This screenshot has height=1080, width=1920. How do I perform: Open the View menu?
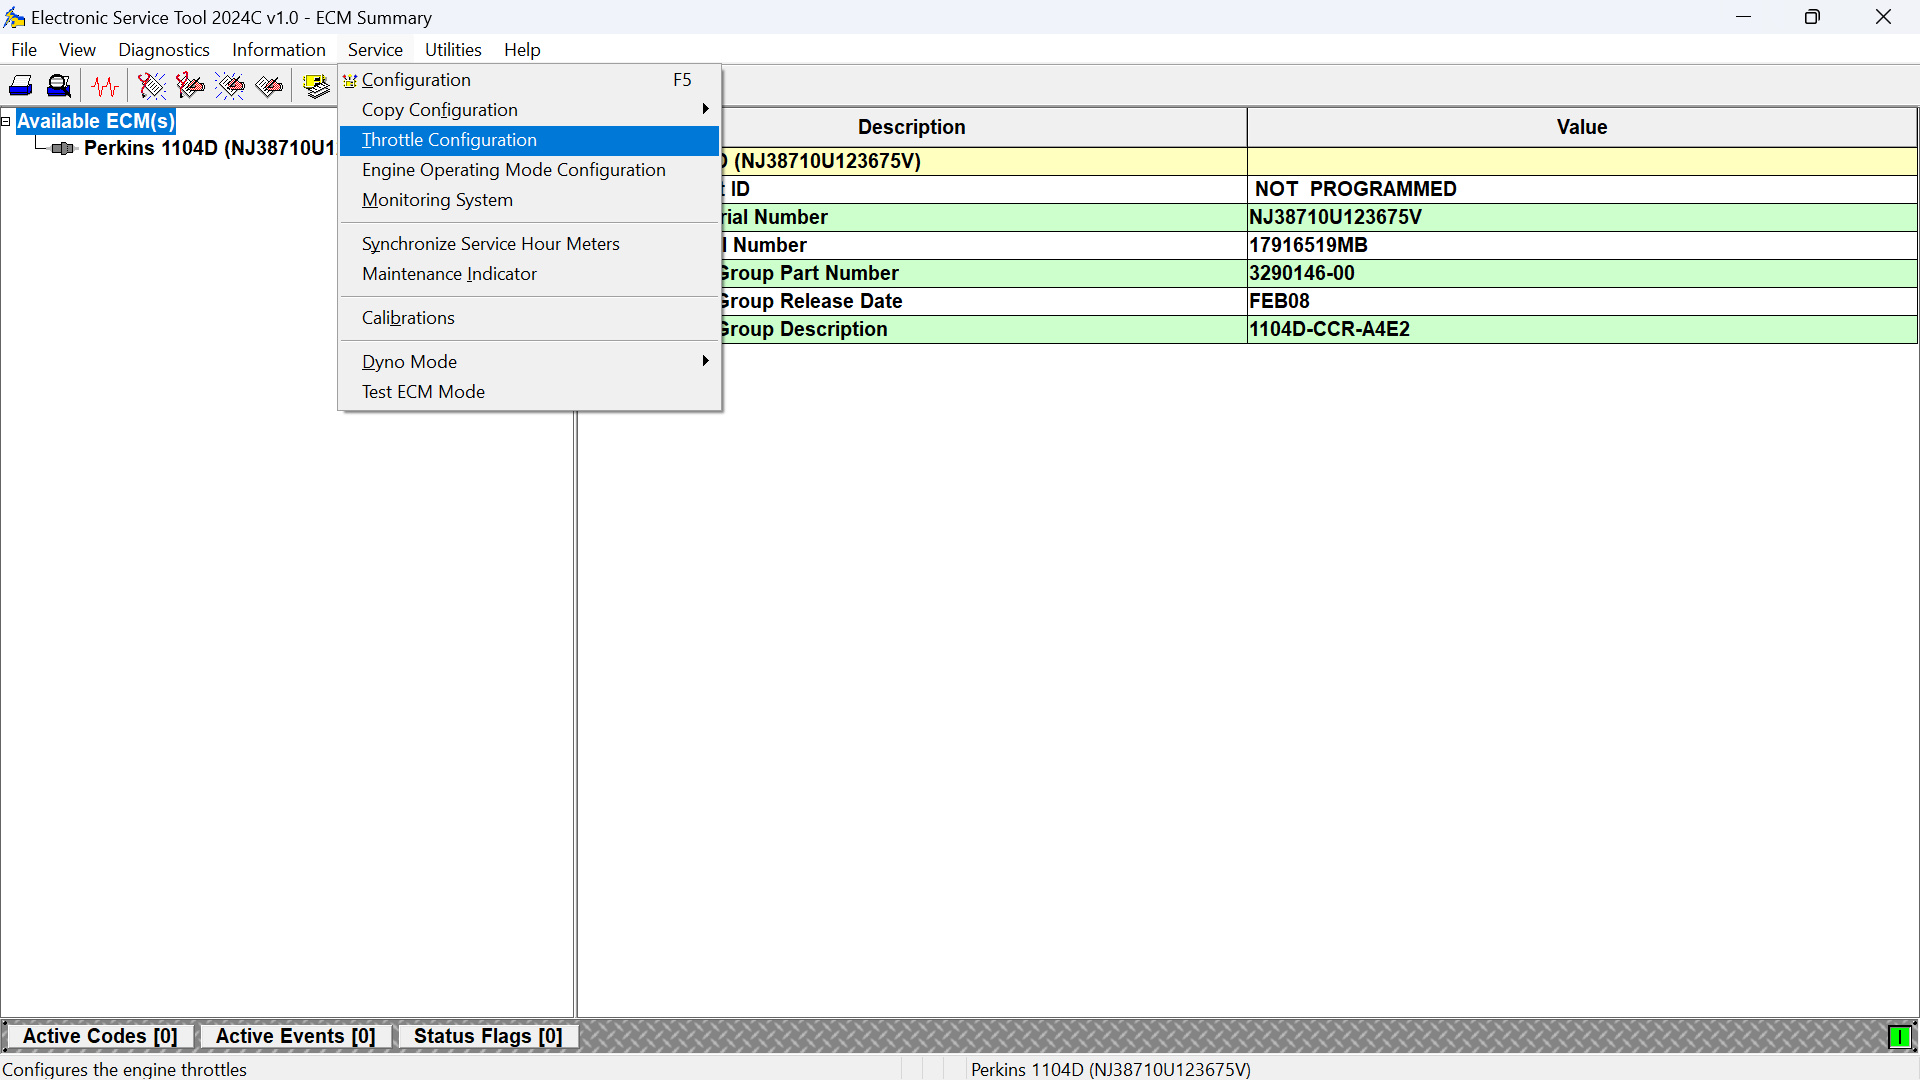(77, 50)
